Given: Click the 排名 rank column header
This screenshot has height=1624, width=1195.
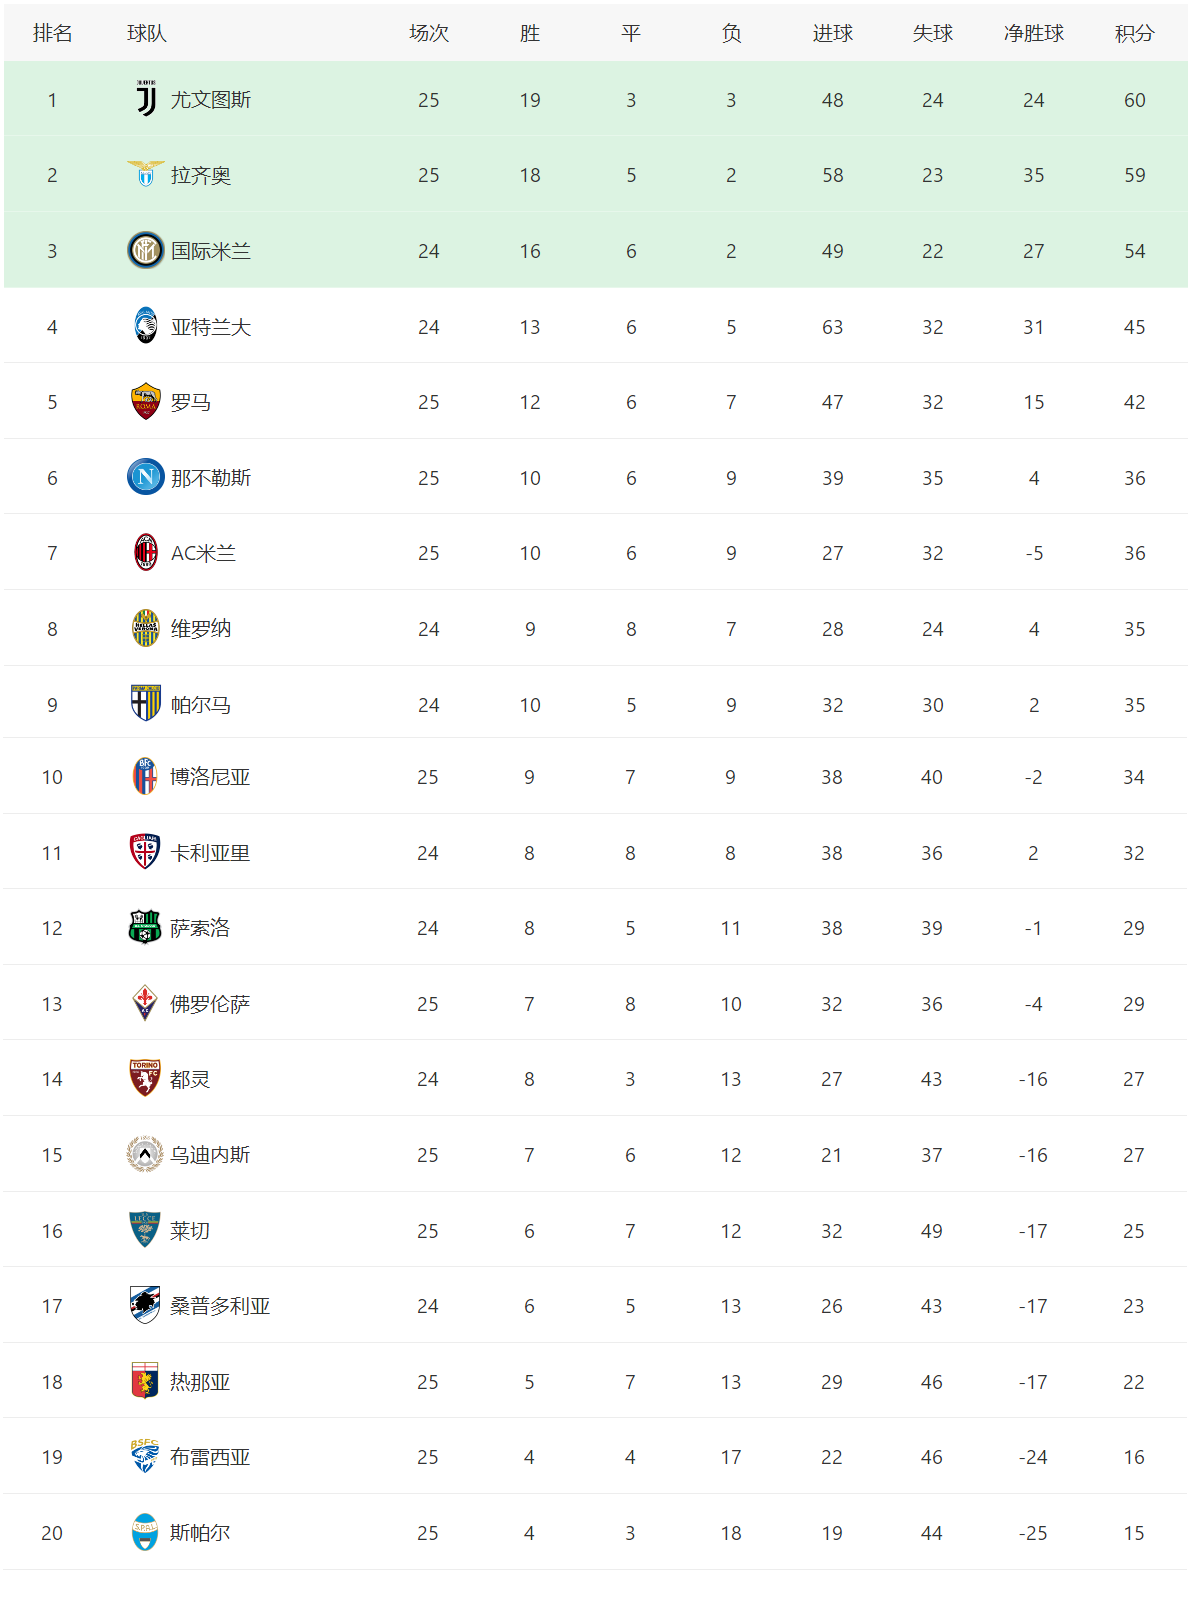Looking at the screenshot, I should [x=52, y=33].
